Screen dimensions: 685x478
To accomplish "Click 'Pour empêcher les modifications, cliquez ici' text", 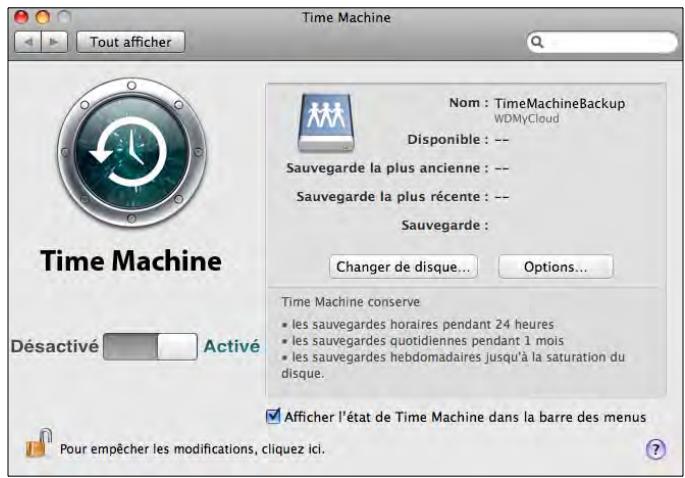I will [192, 449].
